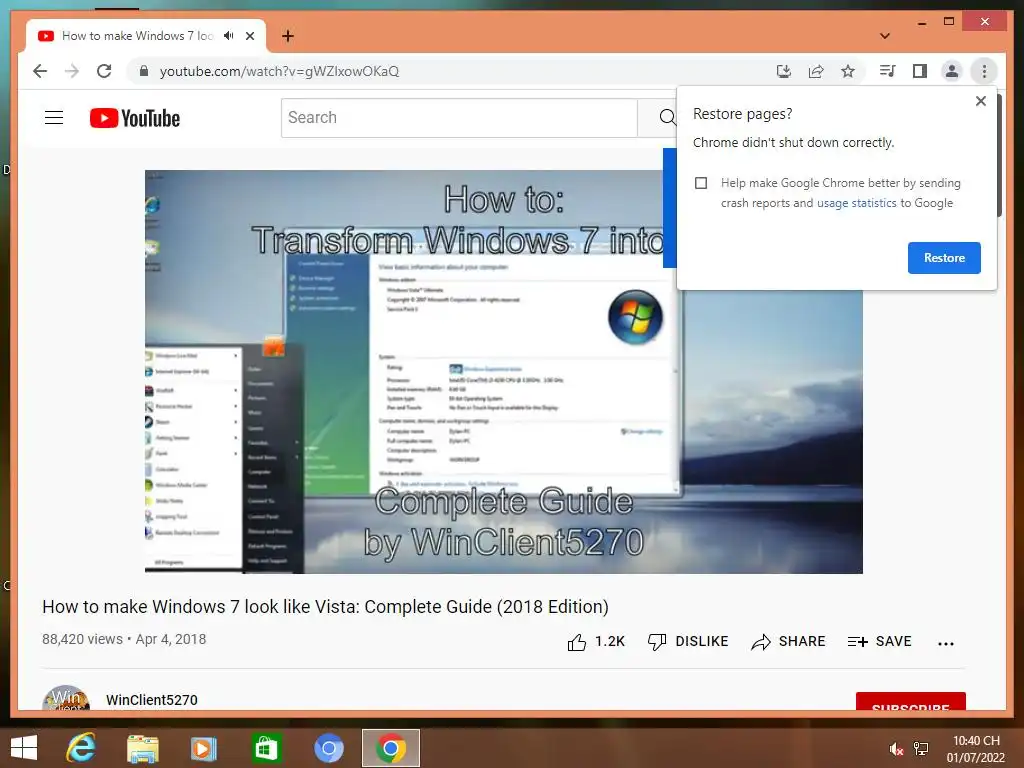Share this page via address bar icon

pyautogui.click(x=816, y=71)
